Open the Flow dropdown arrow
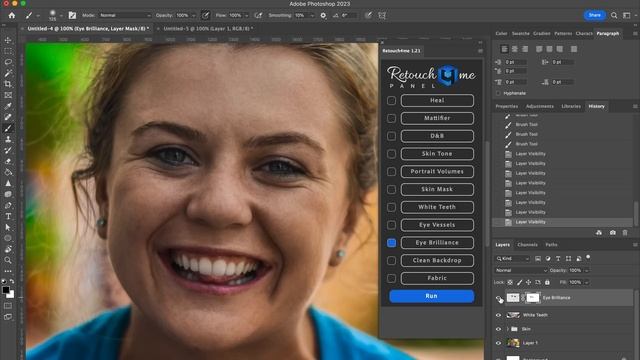 246,16
